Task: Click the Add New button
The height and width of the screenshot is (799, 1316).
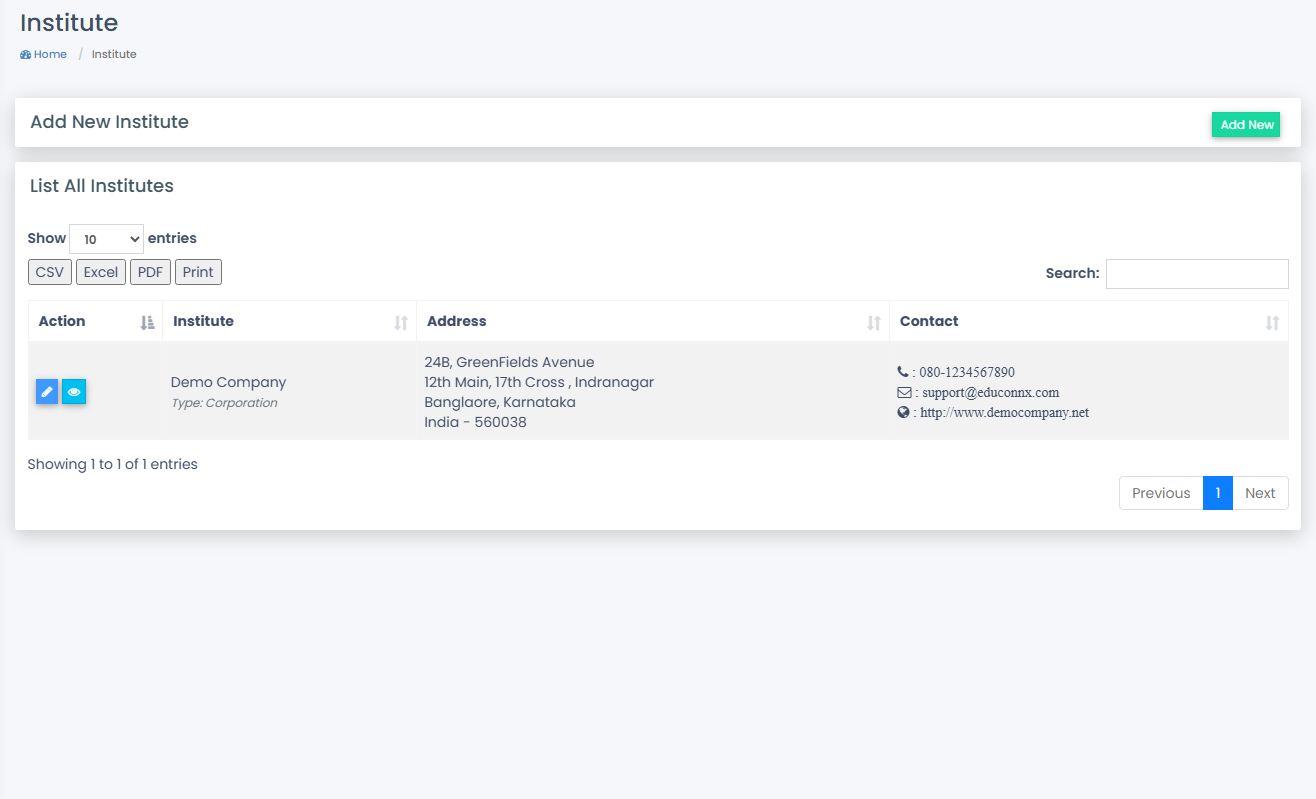Action: pyautogui.click(x=1246, y=124)
